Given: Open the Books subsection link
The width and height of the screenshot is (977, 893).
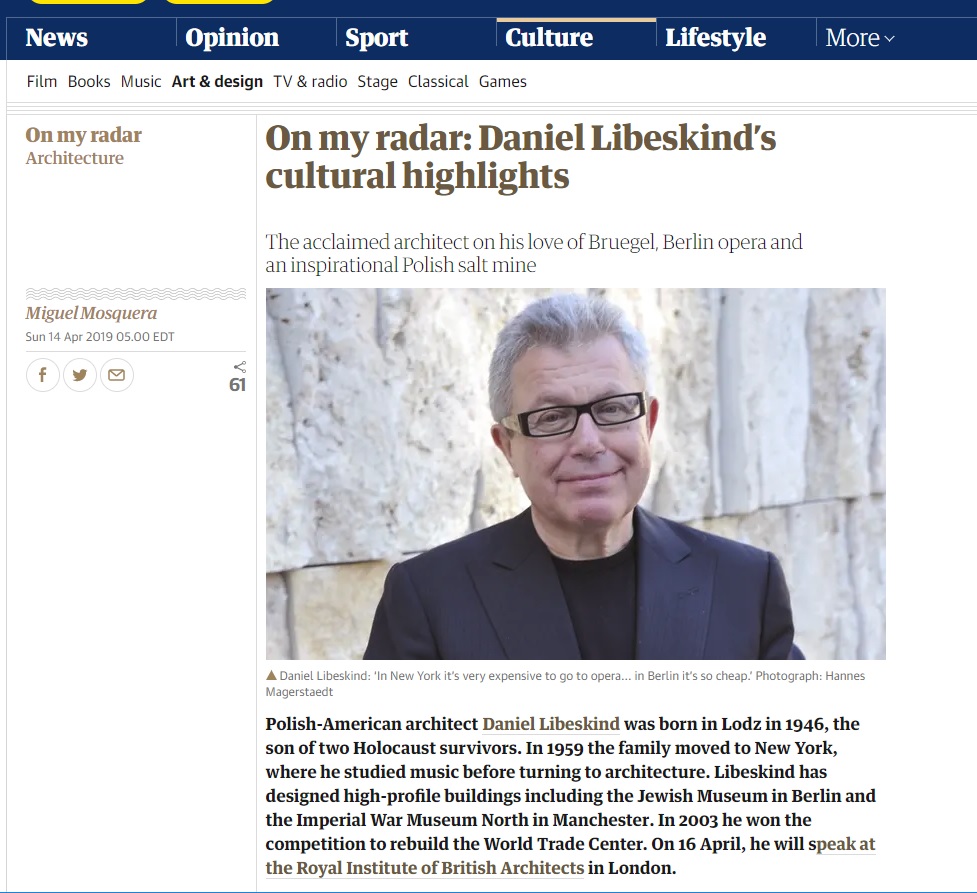Looking at the screenshot, I should [89, 82].
